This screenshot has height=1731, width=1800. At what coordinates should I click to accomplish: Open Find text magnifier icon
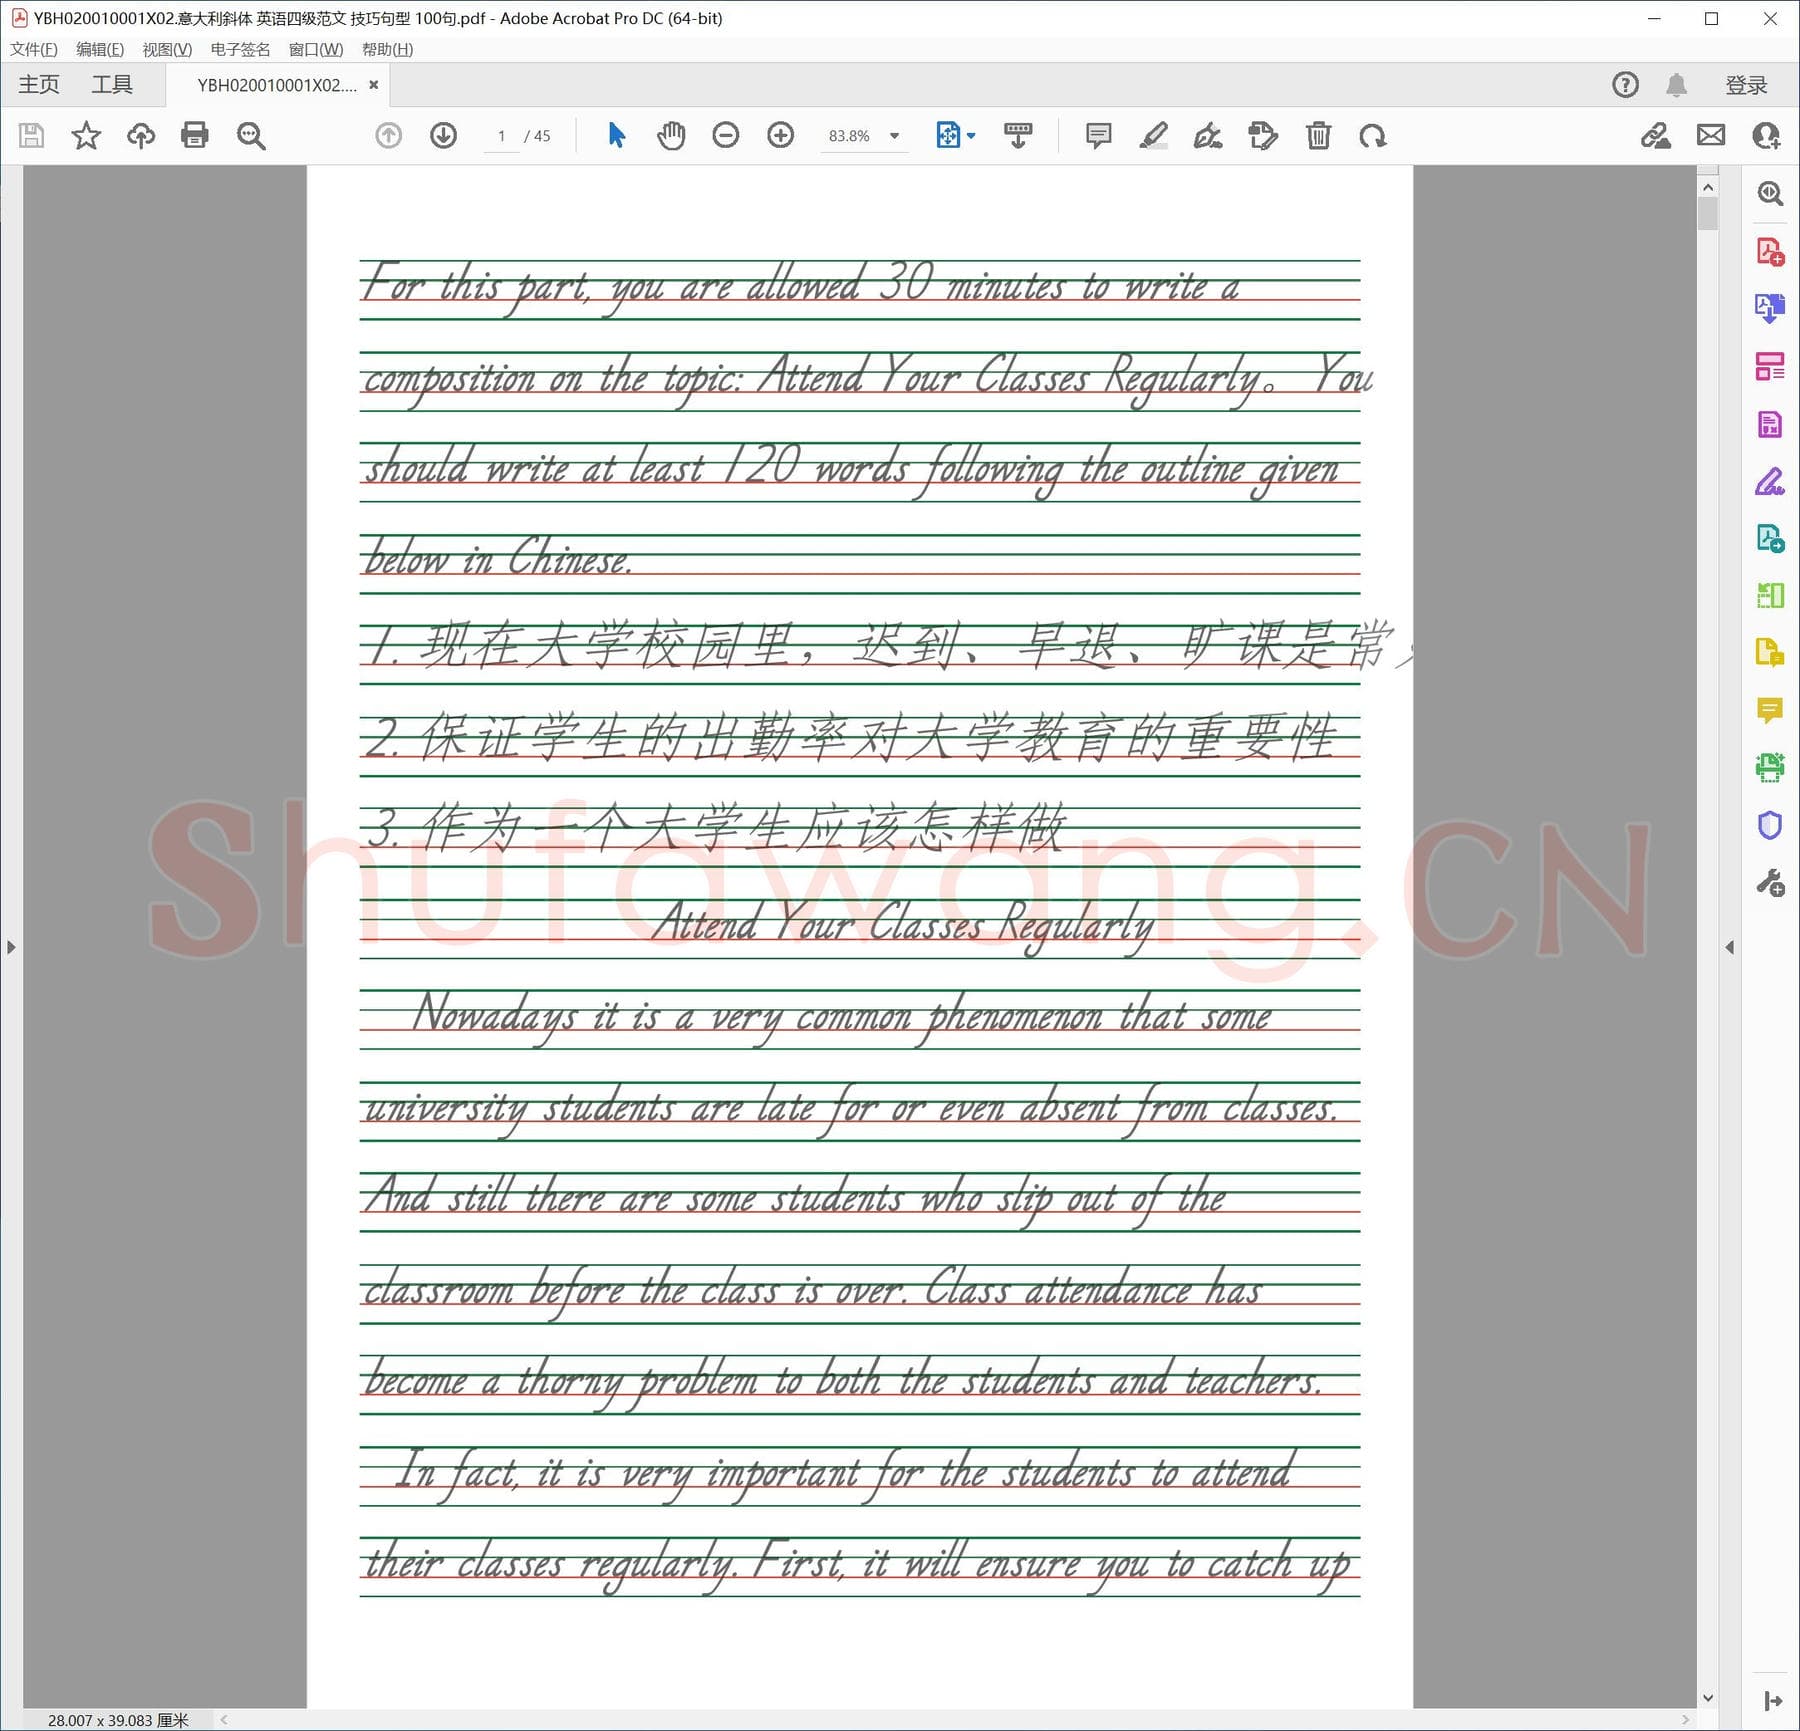(250, 135)
